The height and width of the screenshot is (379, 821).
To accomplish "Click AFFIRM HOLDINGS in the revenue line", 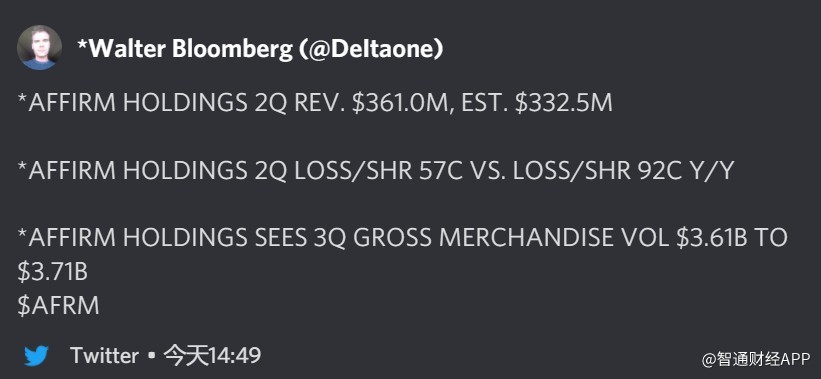I will pyautogui.click(x=136, y=103).
